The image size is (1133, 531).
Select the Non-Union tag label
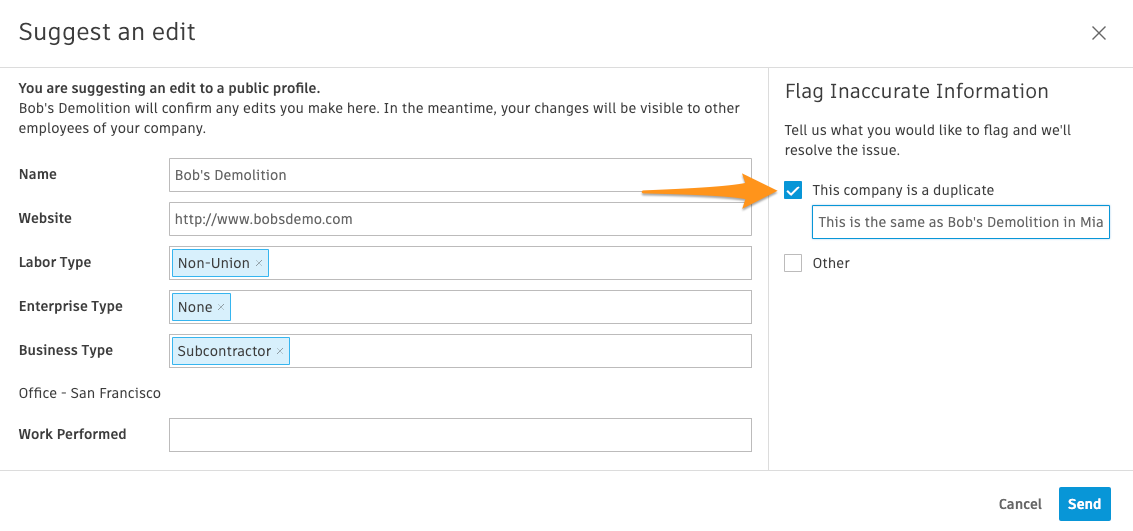[x=213, y=263]
